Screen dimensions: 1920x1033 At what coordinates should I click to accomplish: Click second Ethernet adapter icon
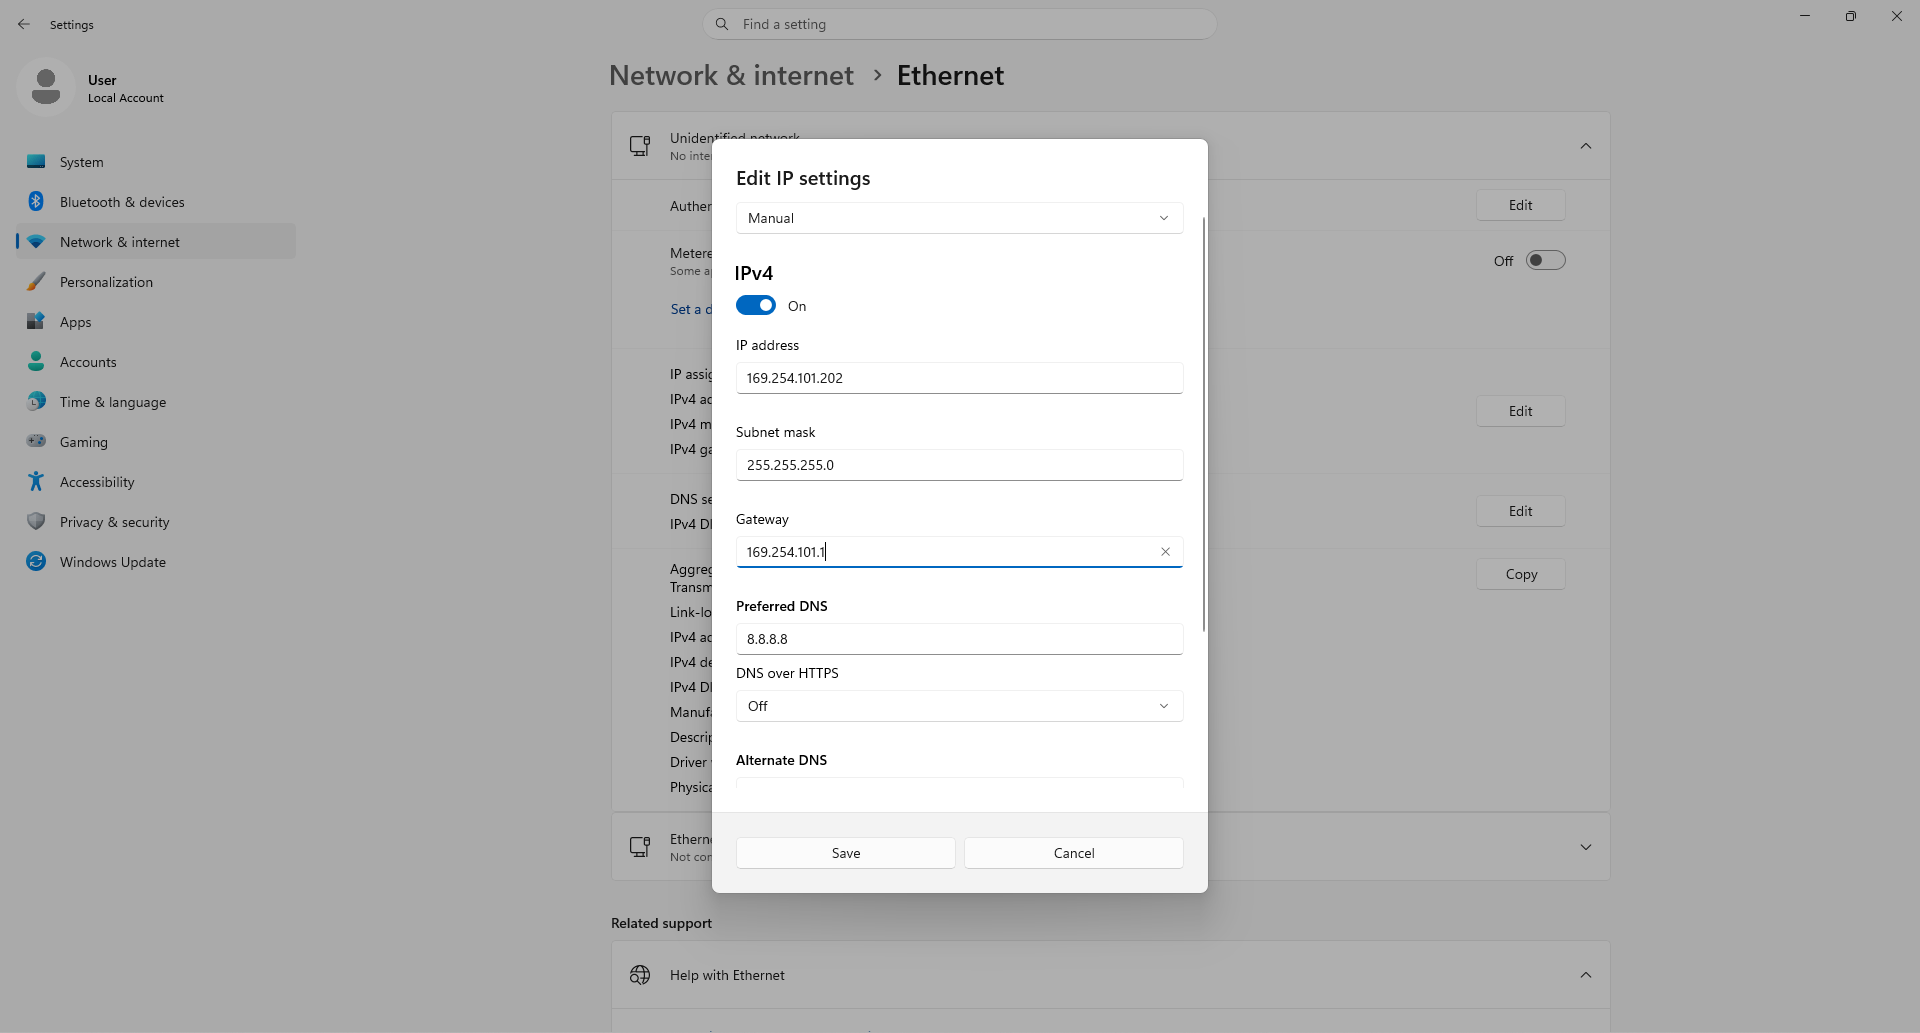640,847
